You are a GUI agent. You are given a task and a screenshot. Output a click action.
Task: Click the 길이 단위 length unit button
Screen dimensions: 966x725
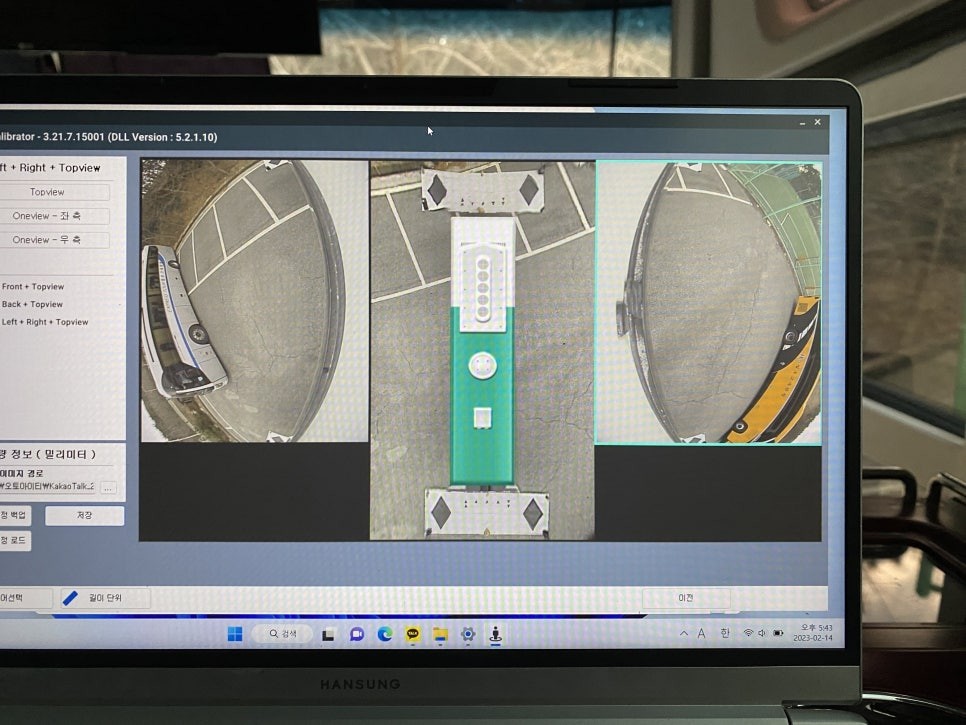tap(104, 598)
